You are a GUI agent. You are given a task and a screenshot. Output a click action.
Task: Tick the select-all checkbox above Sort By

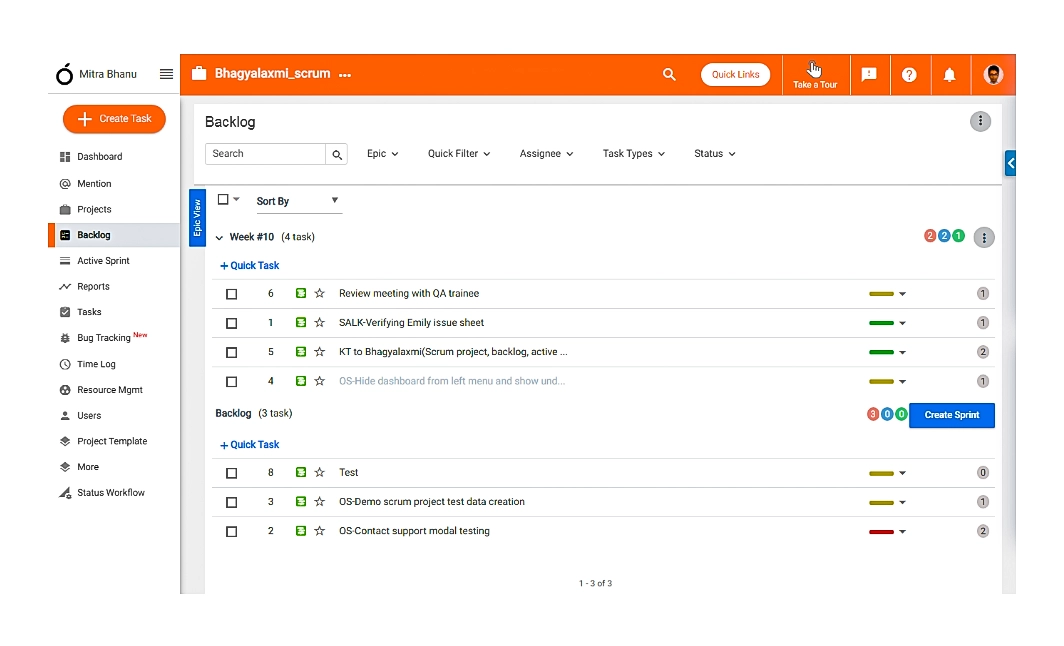[222, 199]
